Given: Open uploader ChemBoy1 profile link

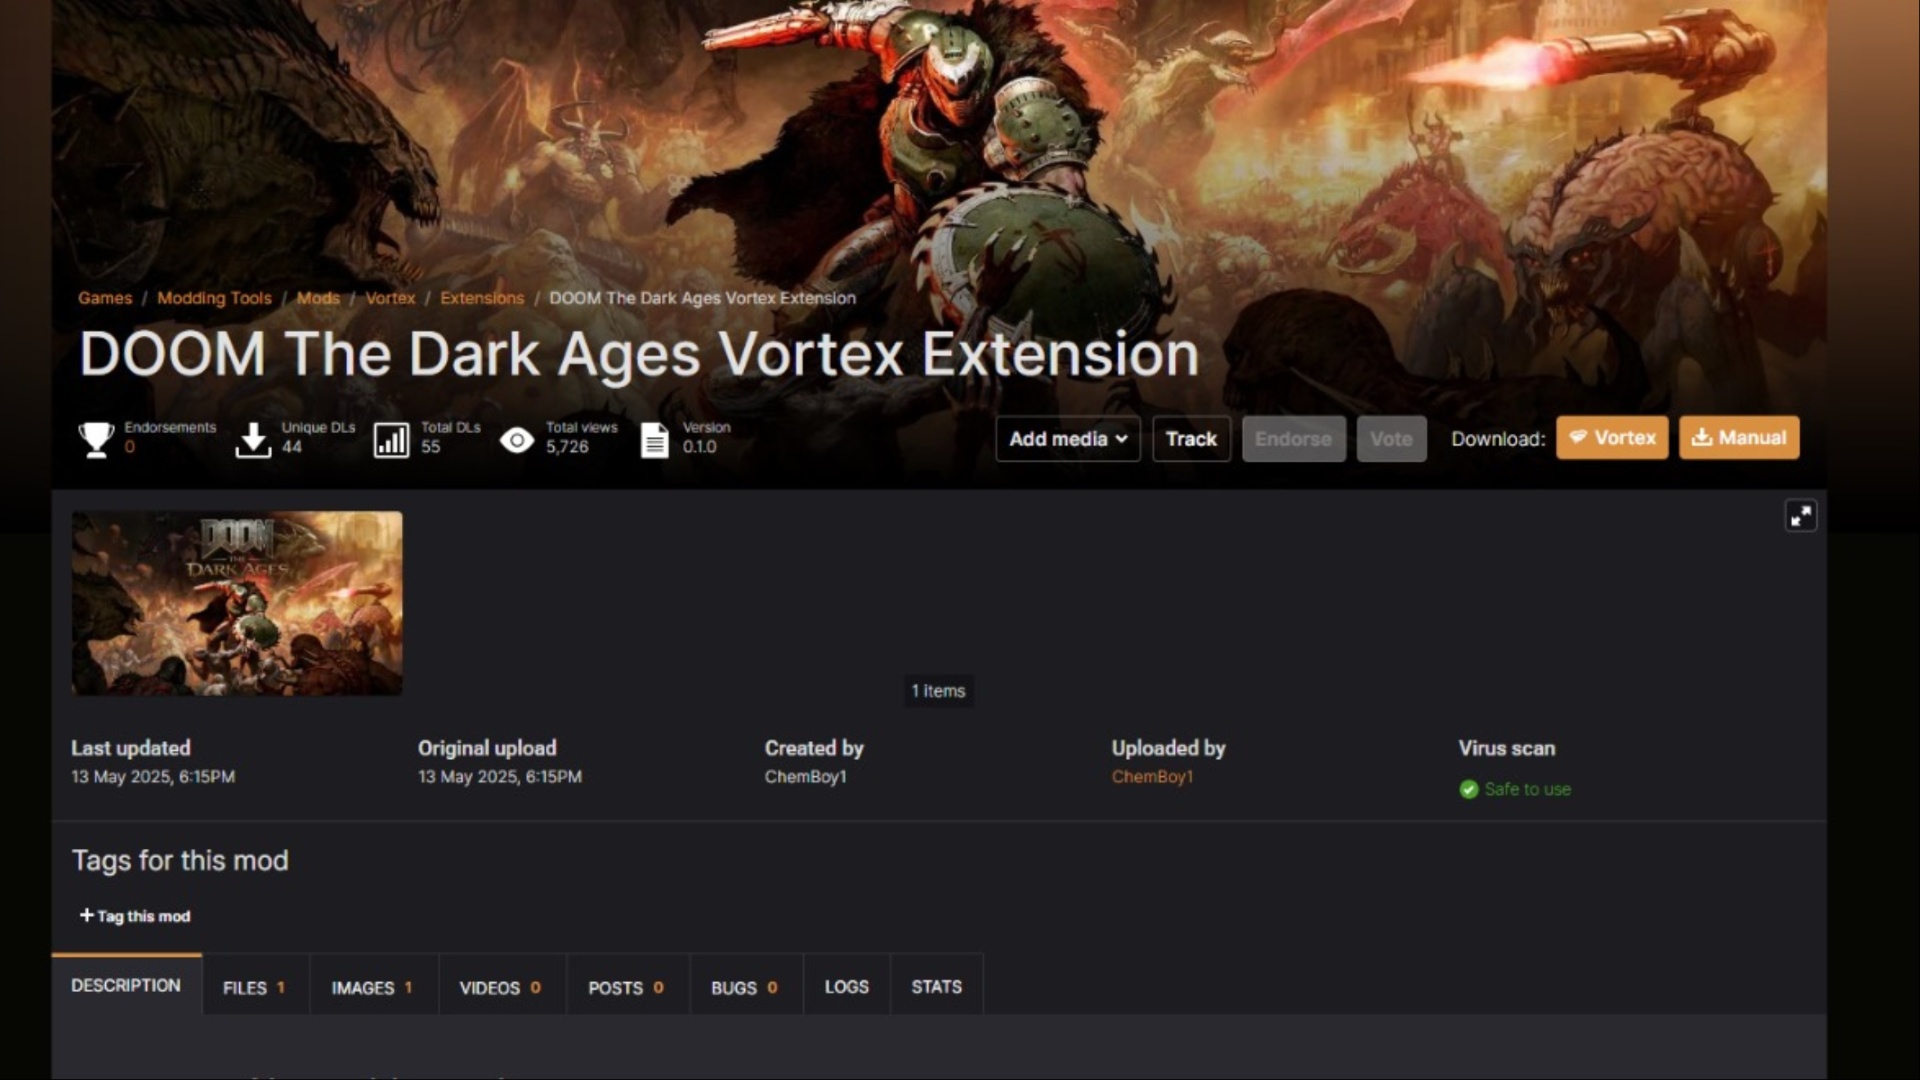Looking at the screenshot, I should pos(1152,777).
